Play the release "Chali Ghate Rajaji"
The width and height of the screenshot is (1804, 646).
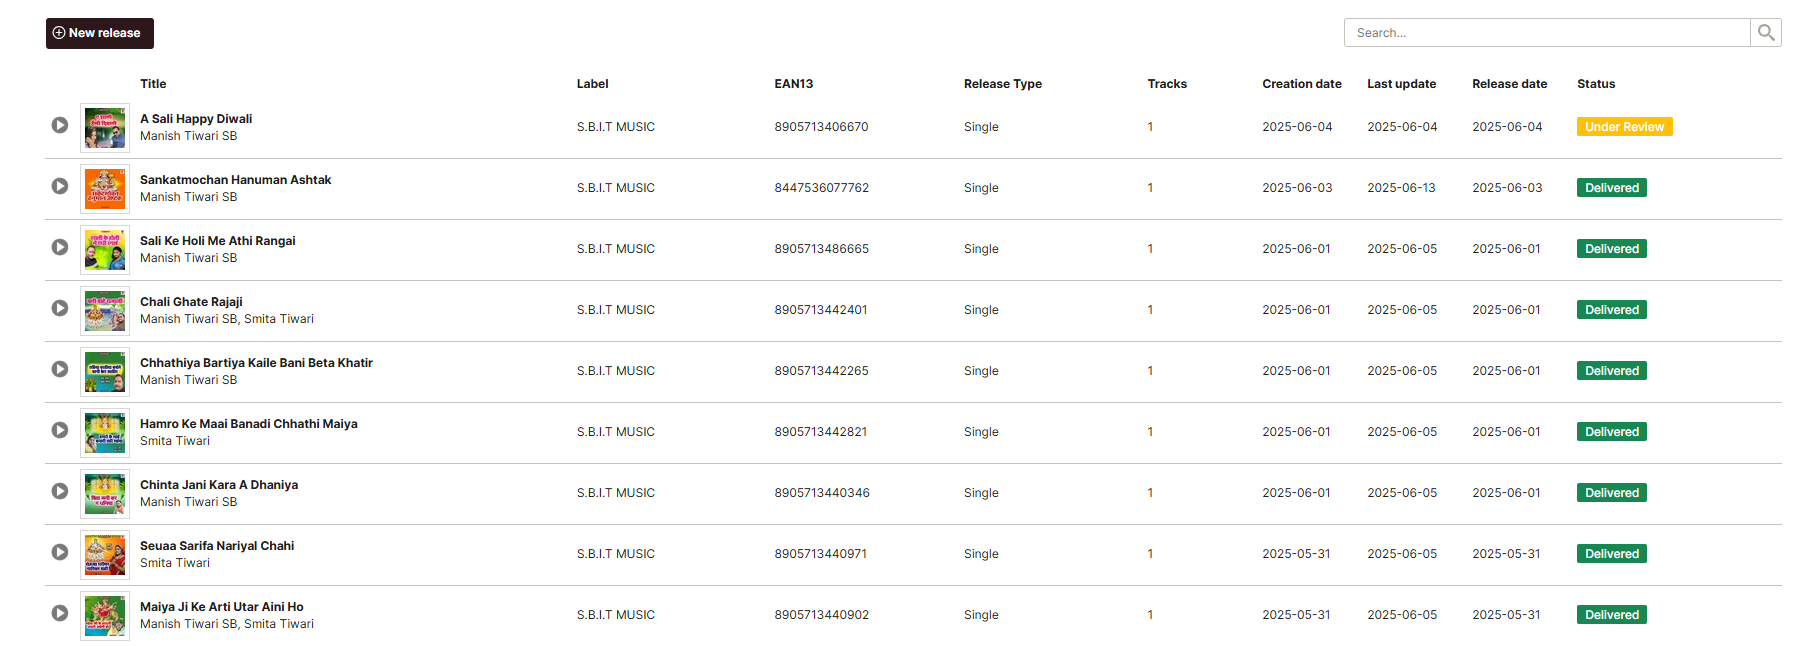60,310
